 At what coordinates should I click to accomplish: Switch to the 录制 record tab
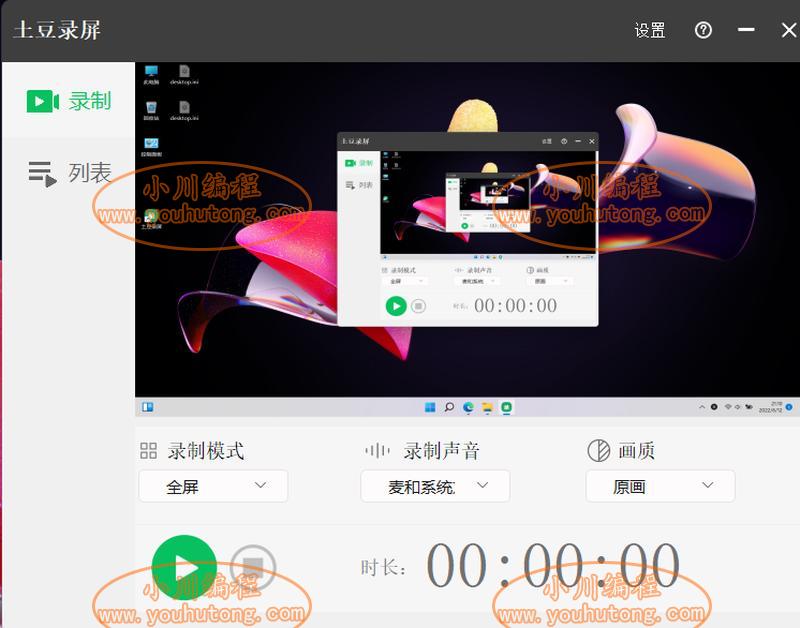68,101
